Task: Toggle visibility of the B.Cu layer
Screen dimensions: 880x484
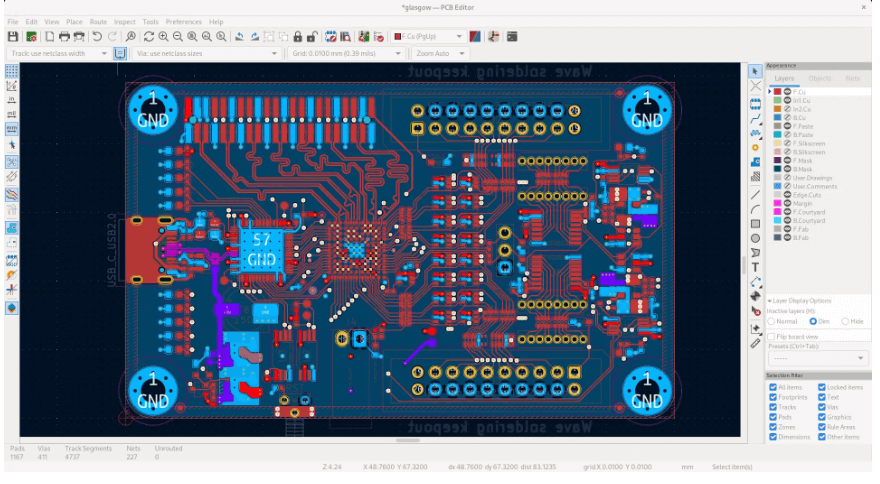Action: (x=788, y=118)
